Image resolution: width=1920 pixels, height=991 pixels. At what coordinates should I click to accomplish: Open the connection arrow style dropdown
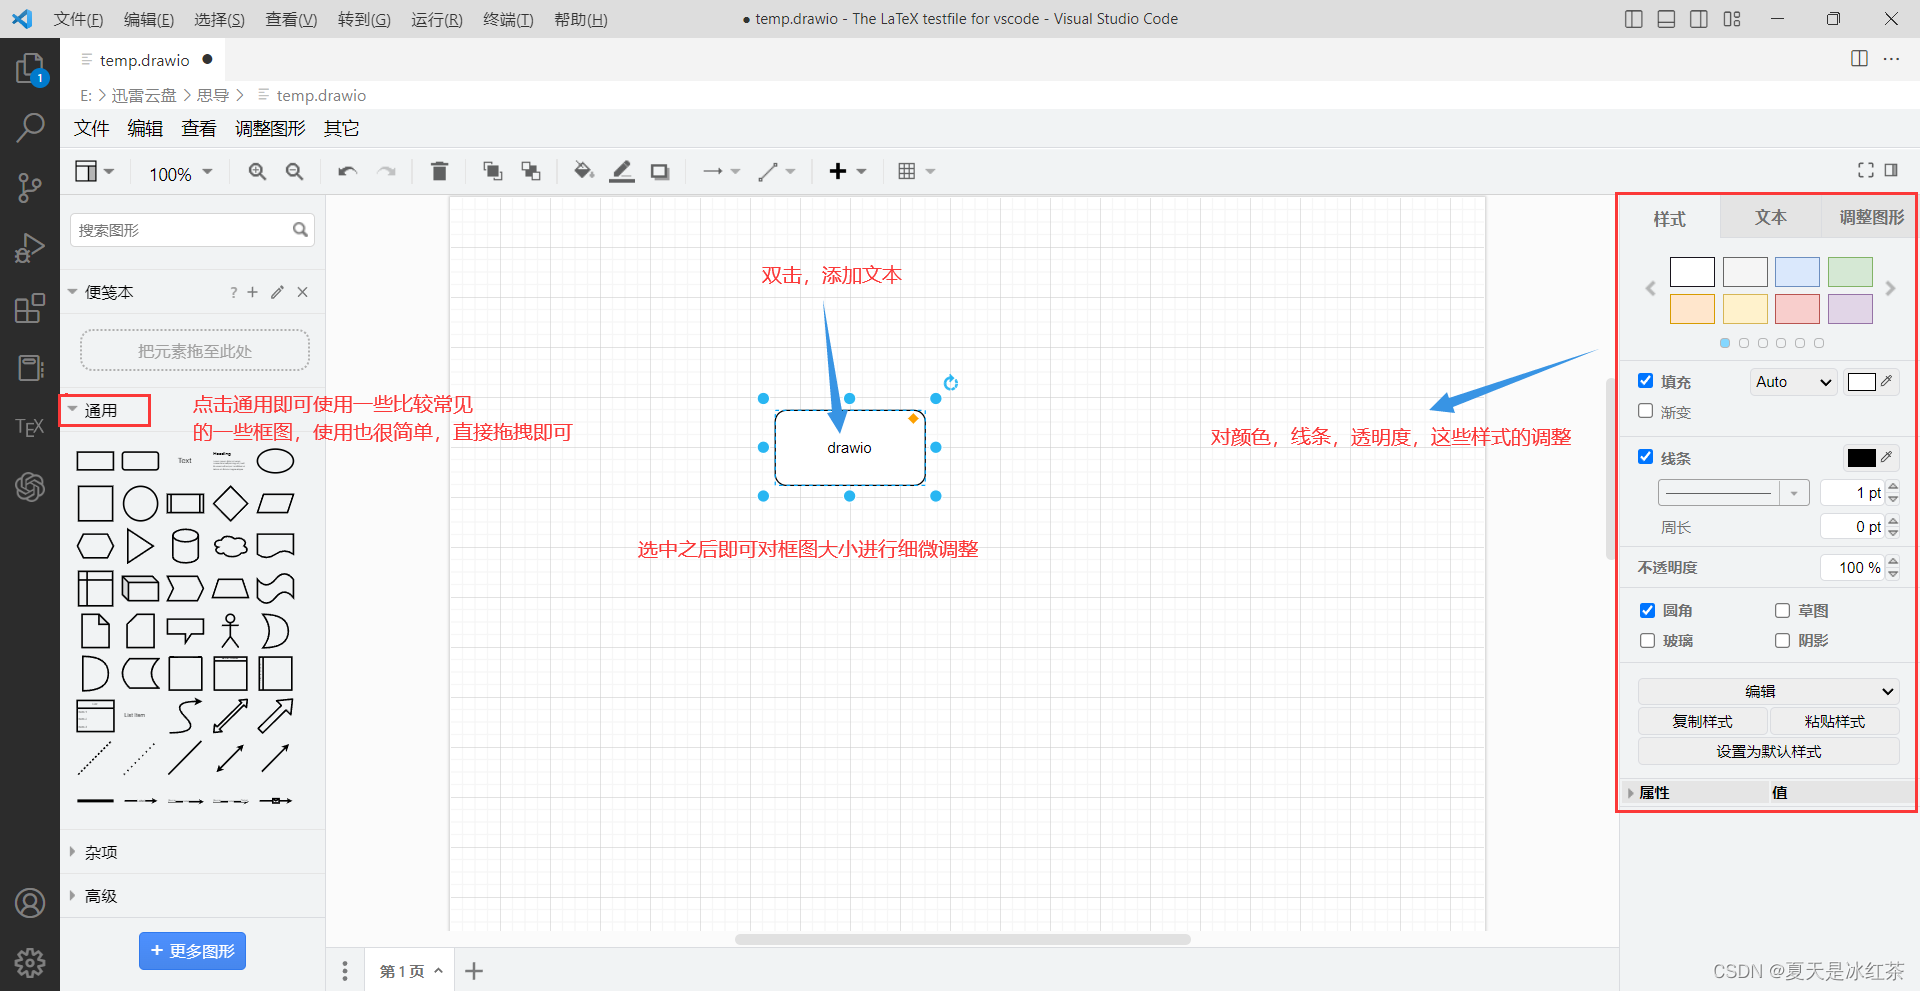click(x=721, y=171)
